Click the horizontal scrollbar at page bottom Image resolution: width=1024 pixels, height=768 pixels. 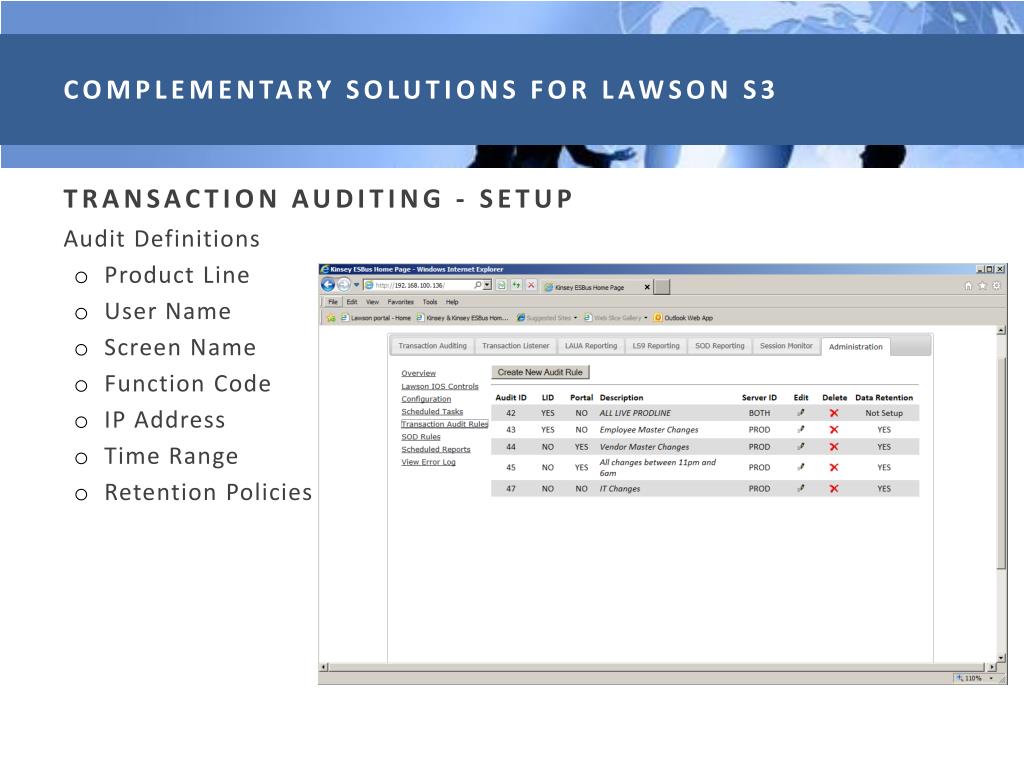658,667
